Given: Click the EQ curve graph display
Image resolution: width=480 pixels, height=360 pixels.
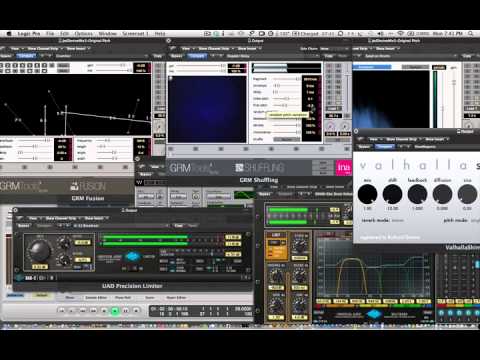Looking at the screenshot, I should click(x=373, y=267).
